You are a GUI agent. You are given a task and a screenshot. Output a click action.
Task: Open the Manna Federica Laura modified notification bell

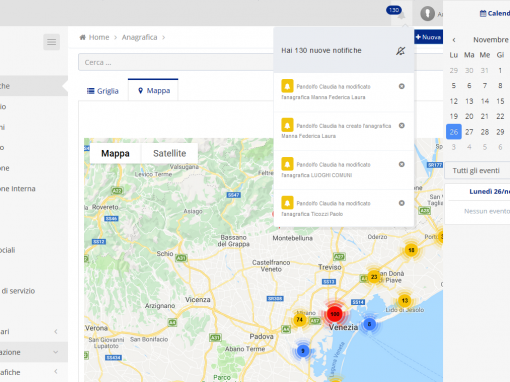click(287, 86)
